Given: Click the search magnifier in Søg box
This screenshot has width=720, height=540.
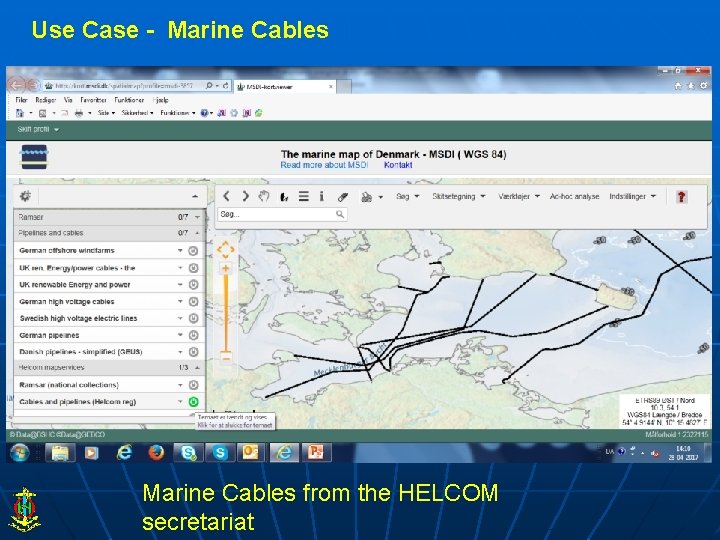Looking at the screenshot, I should [x=340, y=214].
